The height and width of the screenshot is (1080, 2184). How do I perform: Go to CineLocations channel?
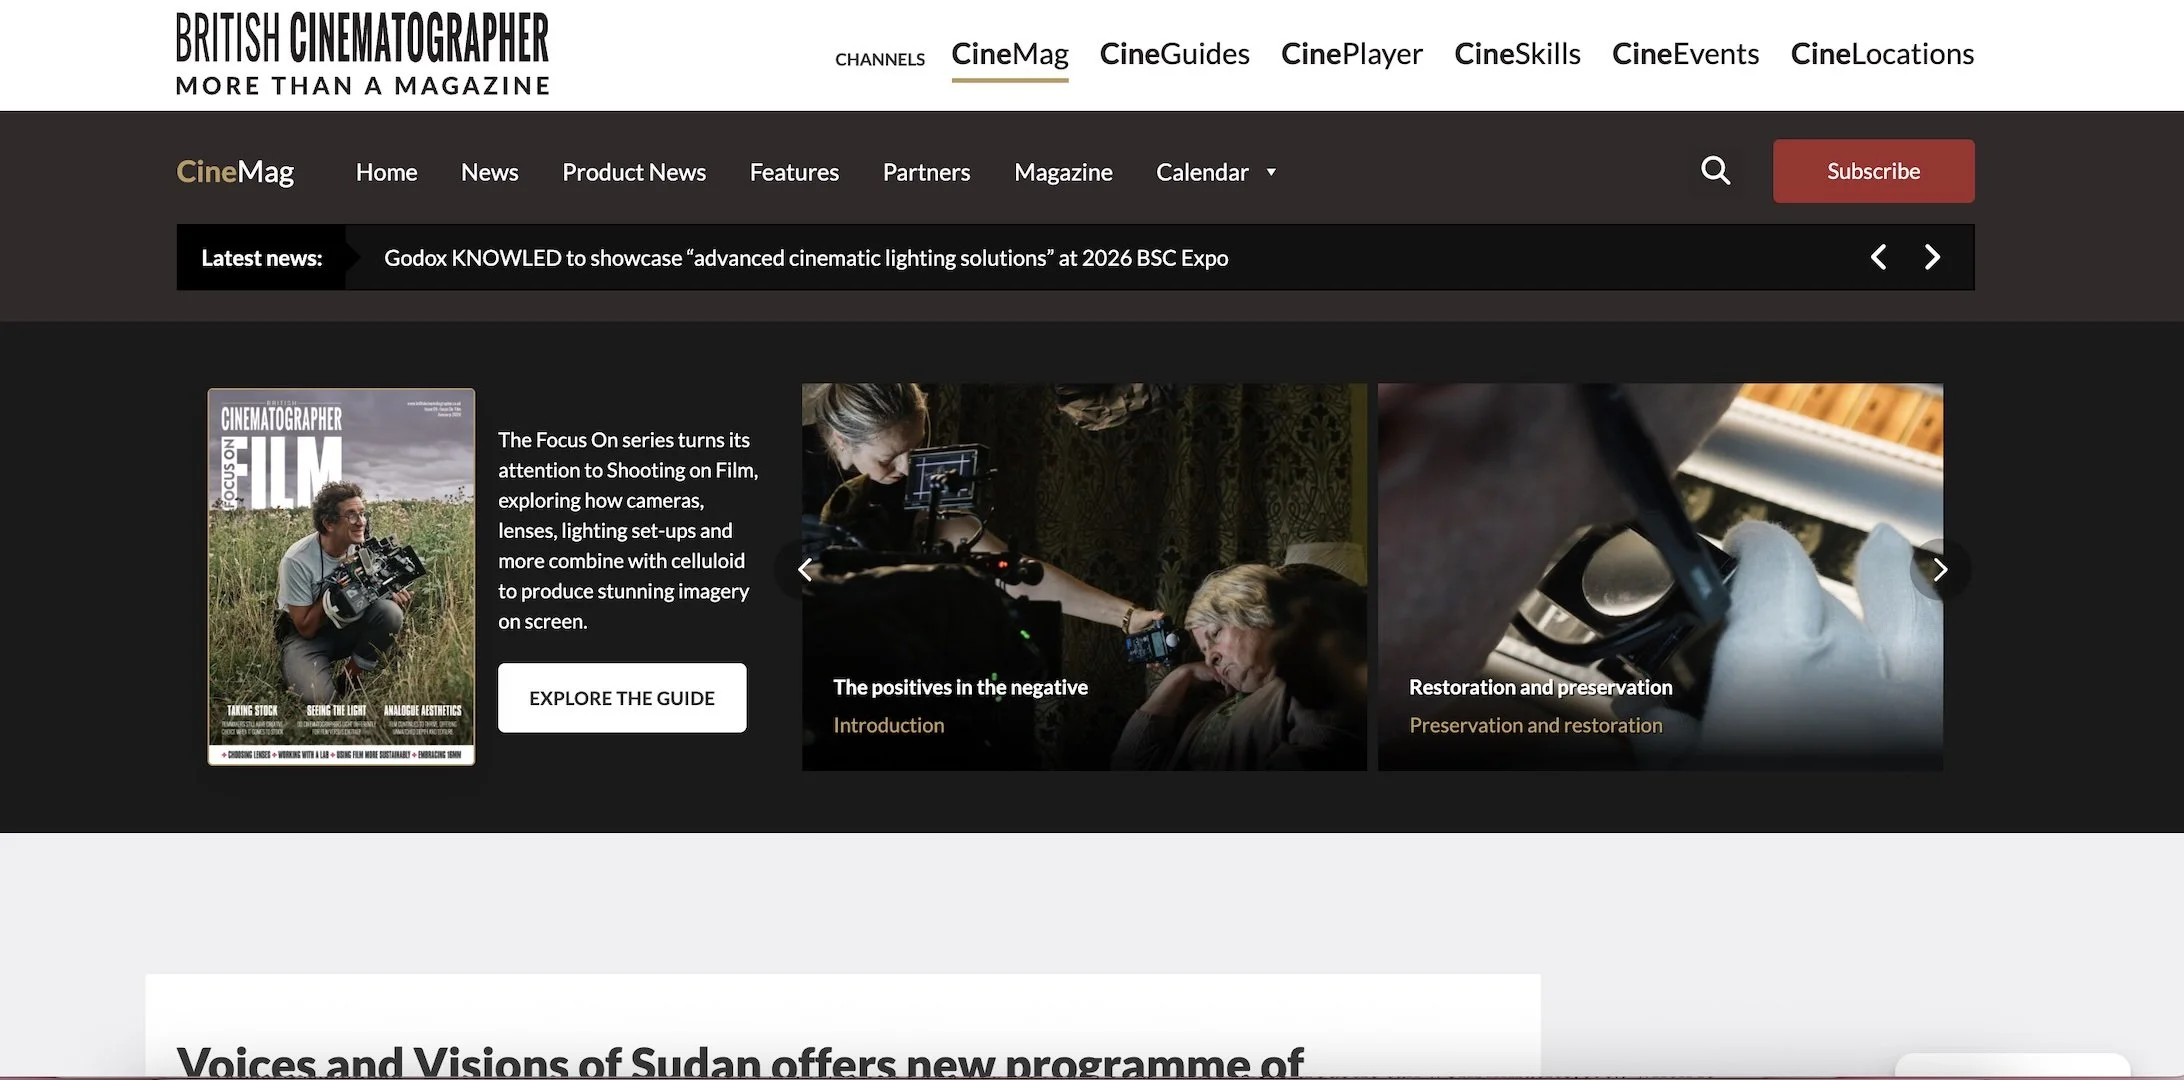click(1881, 54)
